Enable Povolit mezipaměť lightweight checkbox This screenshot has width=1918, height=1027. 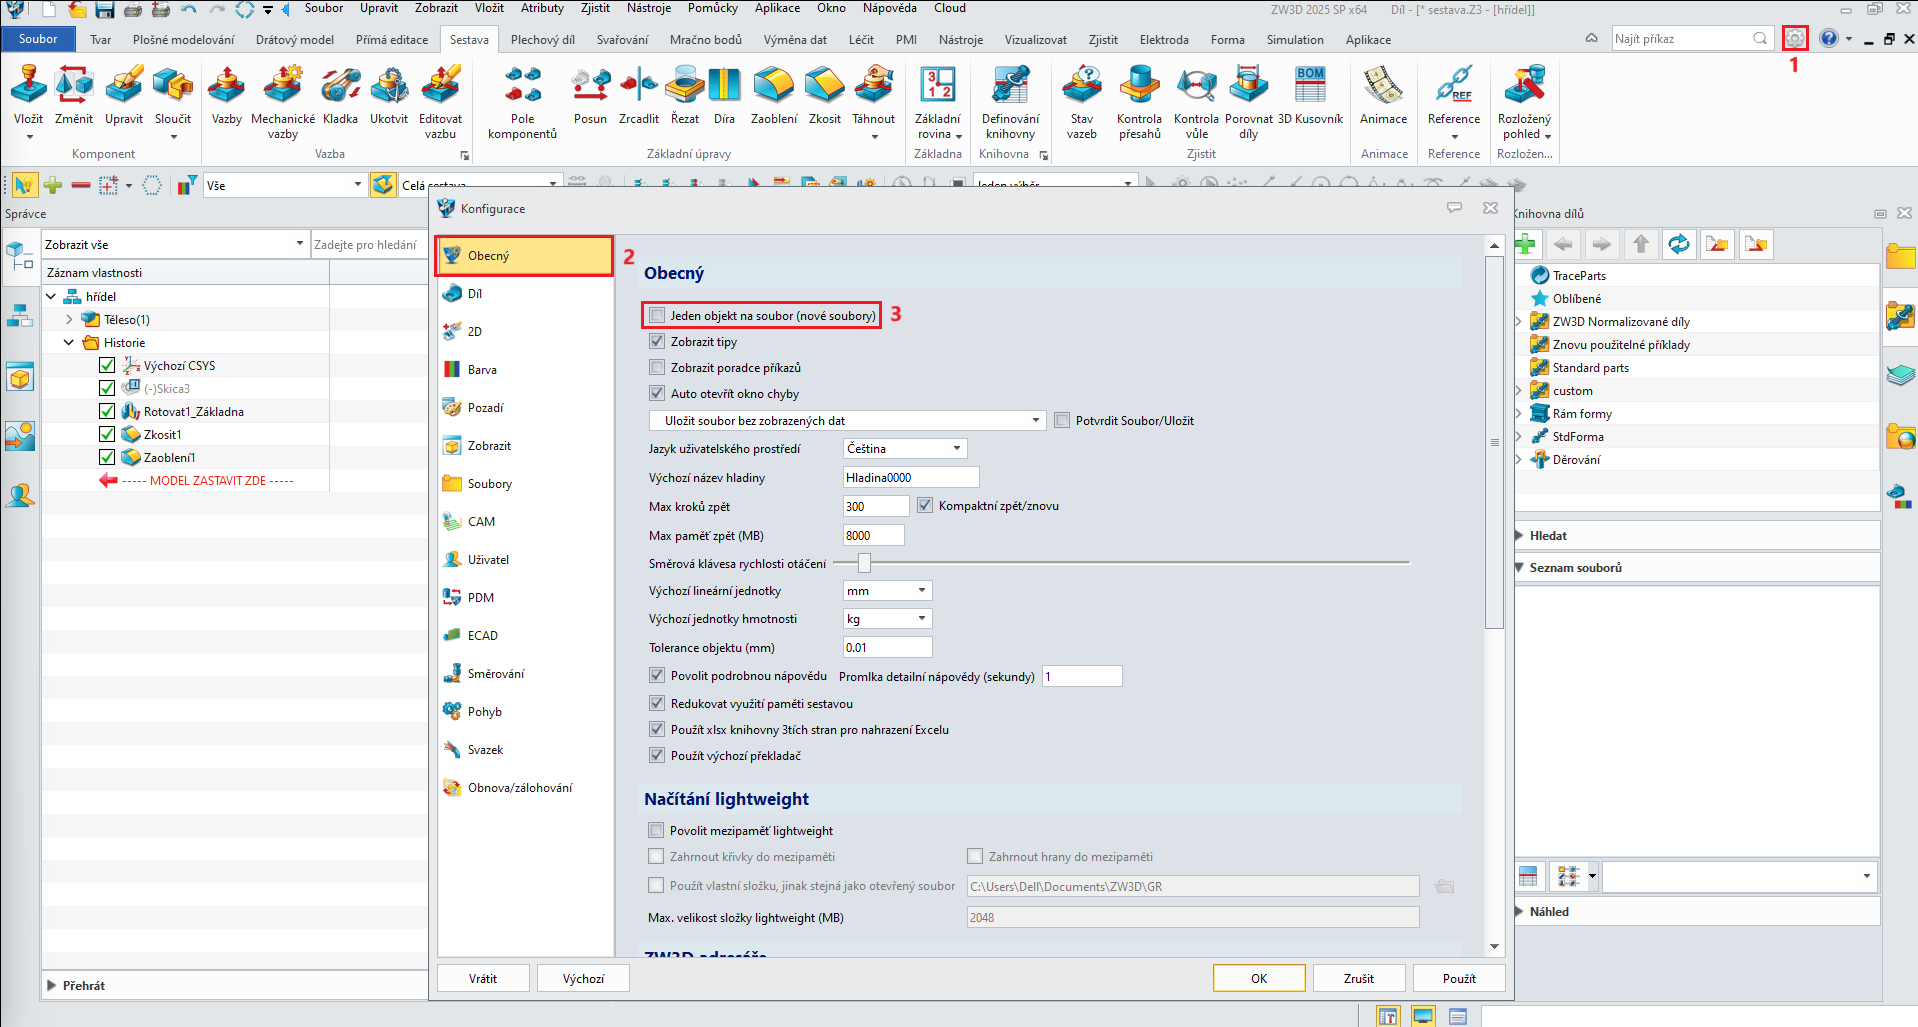point(656,831)
